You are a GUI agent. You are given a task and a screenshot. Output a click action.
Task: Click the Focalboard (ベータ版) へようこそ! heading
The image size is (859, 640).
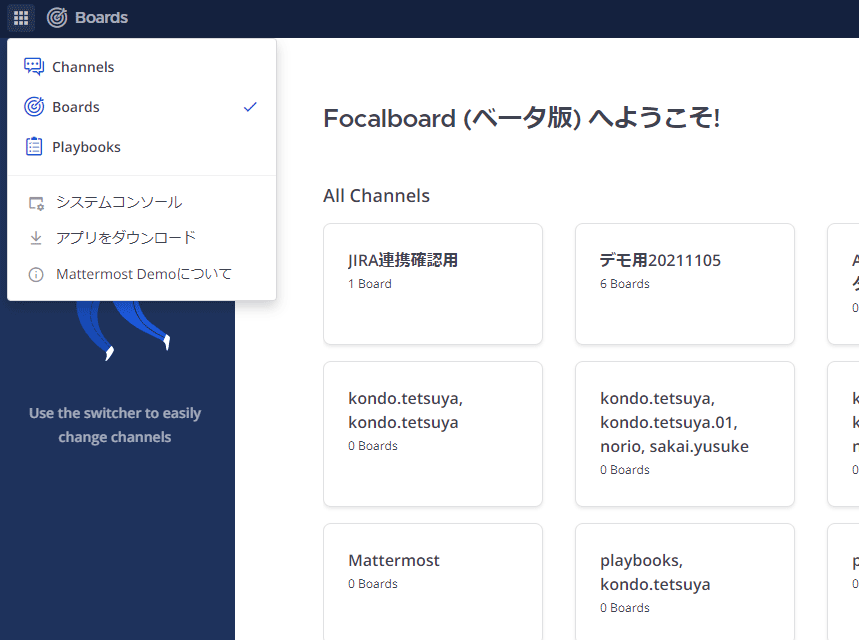522,118
